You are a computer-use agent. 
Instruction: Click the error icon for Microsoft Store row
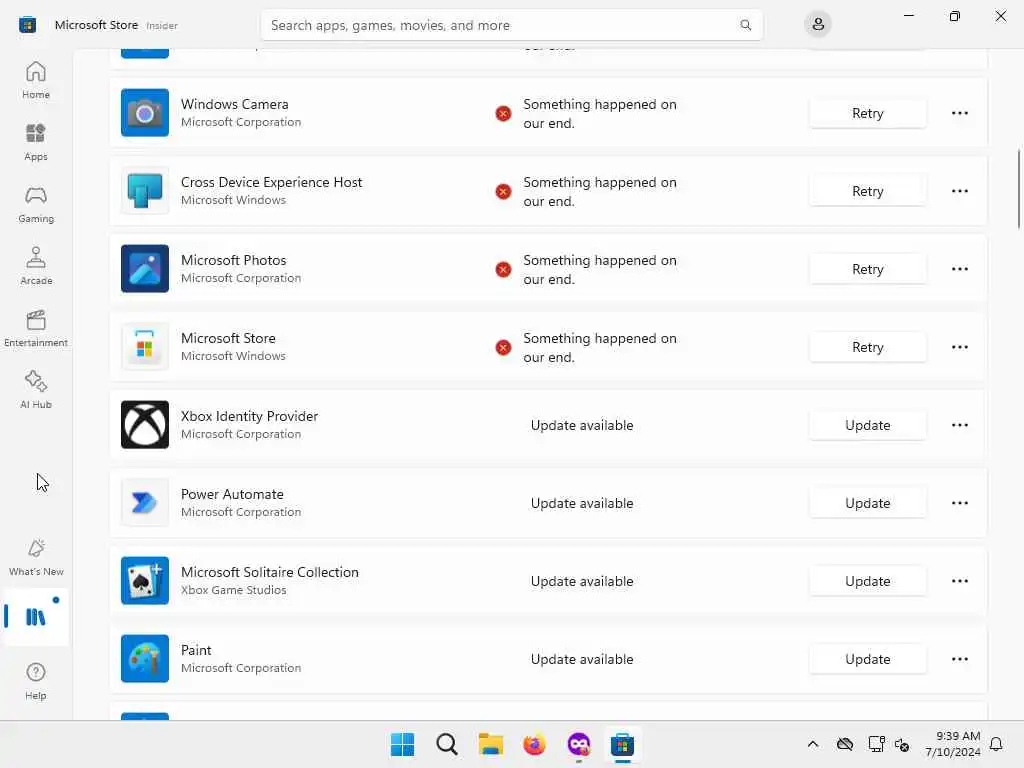[503, 347]
